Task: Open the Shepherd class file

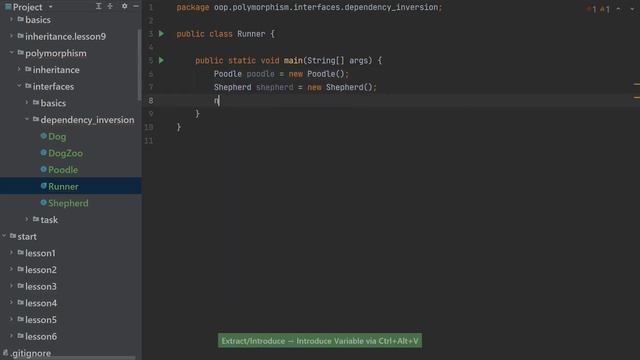Action: (x=68, y=203)
